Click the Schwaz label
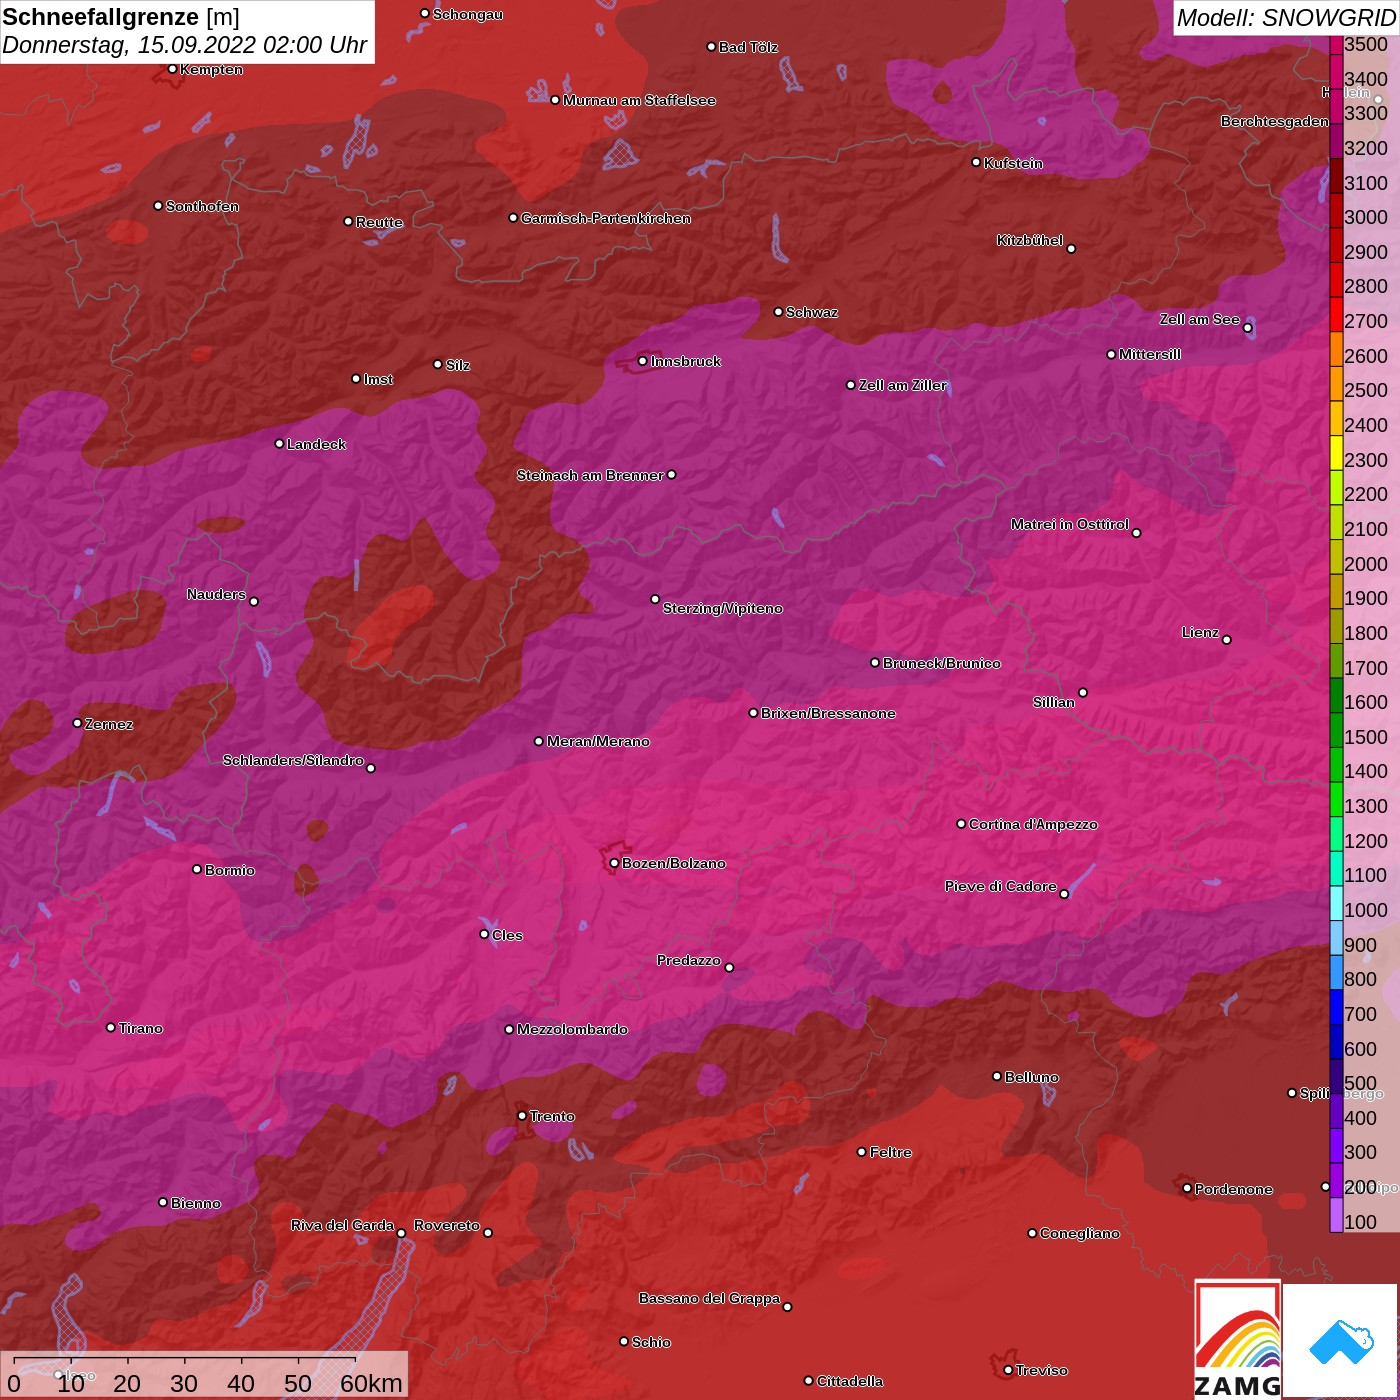Image resolution: width=1400 pixels, height=1400 pixels. click(x=812, y=312)
